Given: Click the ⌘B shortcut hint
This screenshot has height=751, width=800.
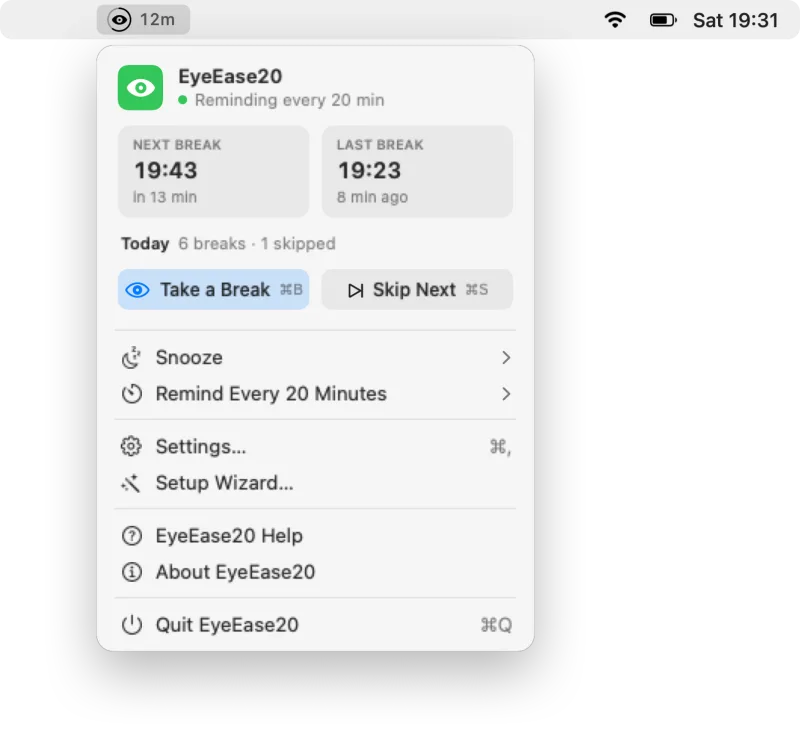Looking at the screenshot, I should coord(291,290).
